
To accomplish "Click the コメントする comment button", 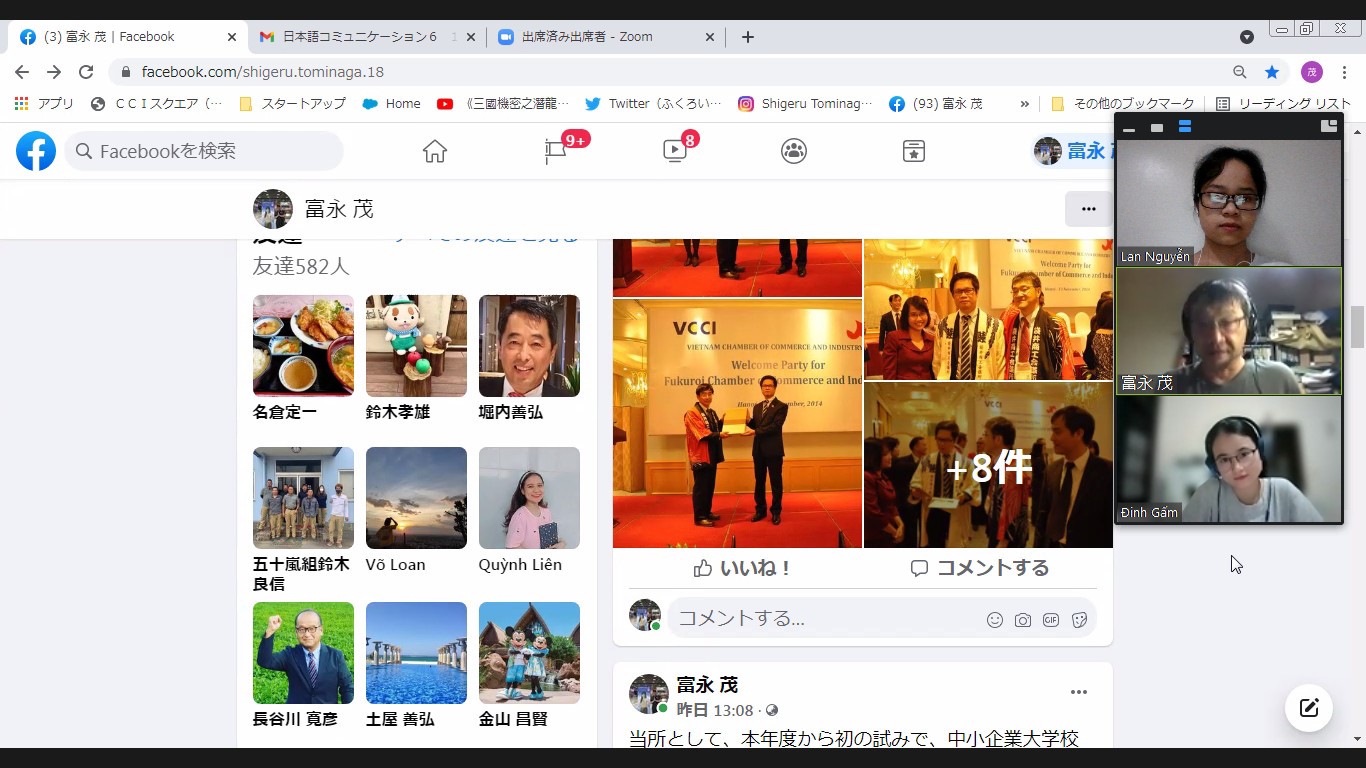I will [980, 568].
